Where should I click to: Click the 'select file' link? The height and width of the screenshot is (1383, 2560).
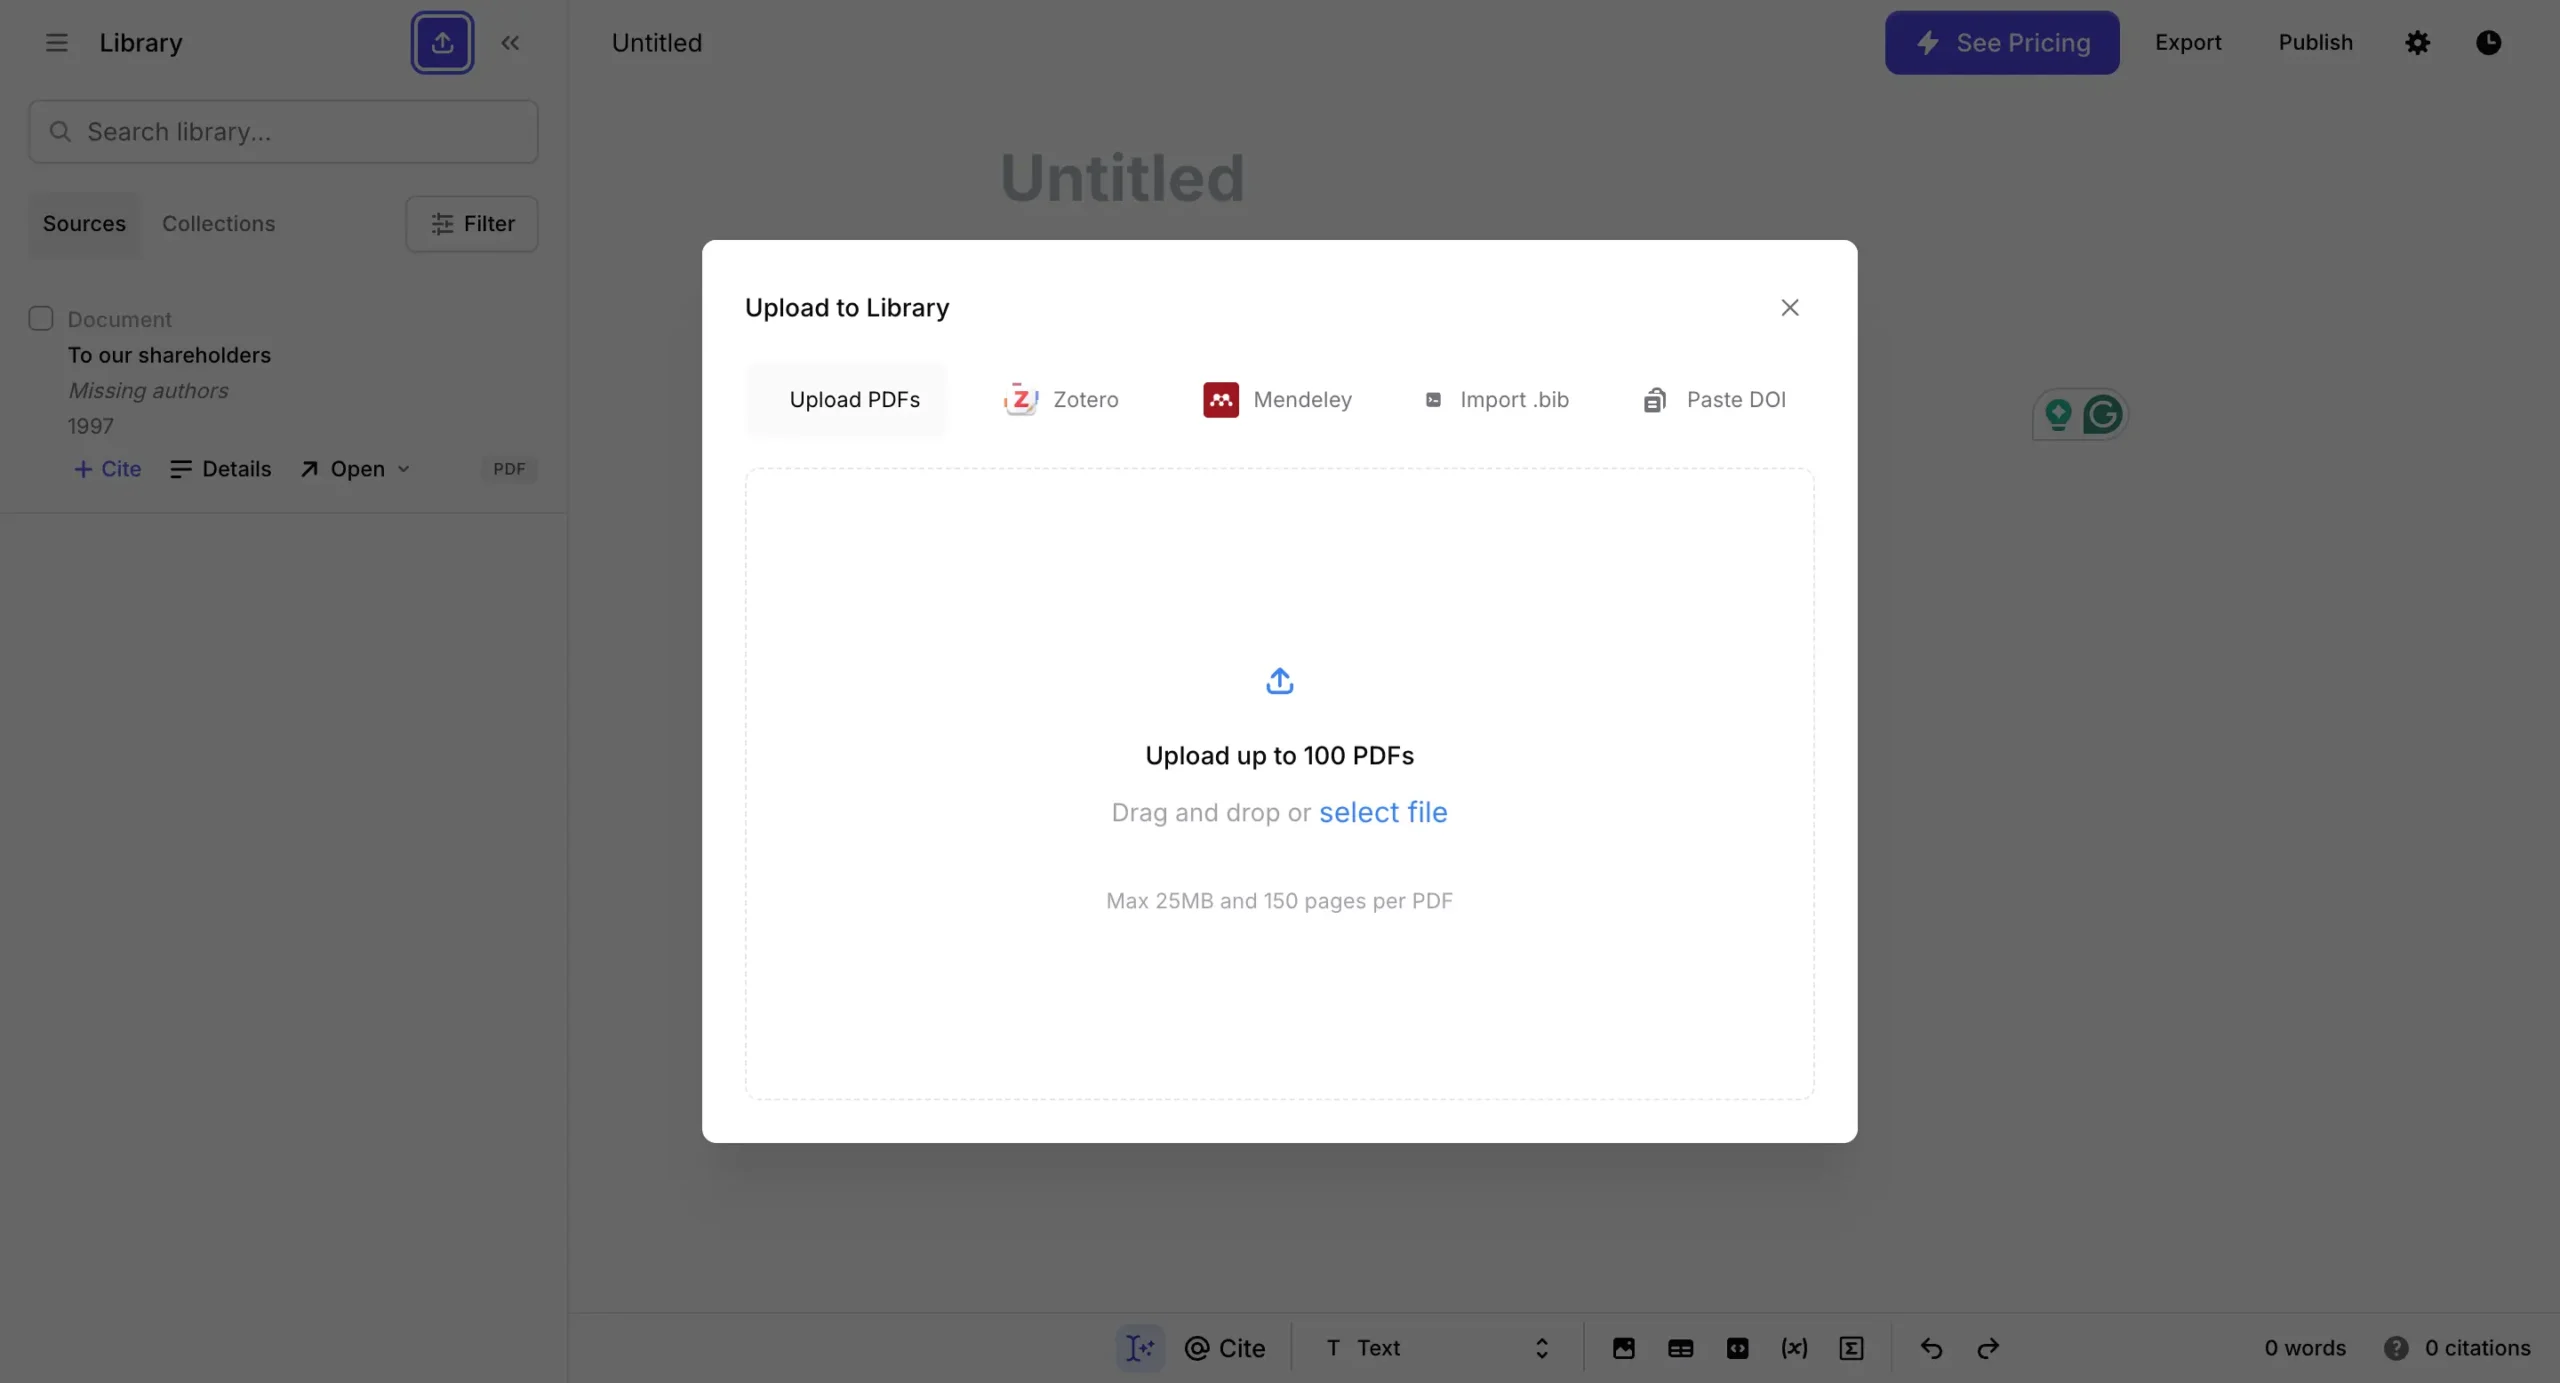(x=1383, y=812)
